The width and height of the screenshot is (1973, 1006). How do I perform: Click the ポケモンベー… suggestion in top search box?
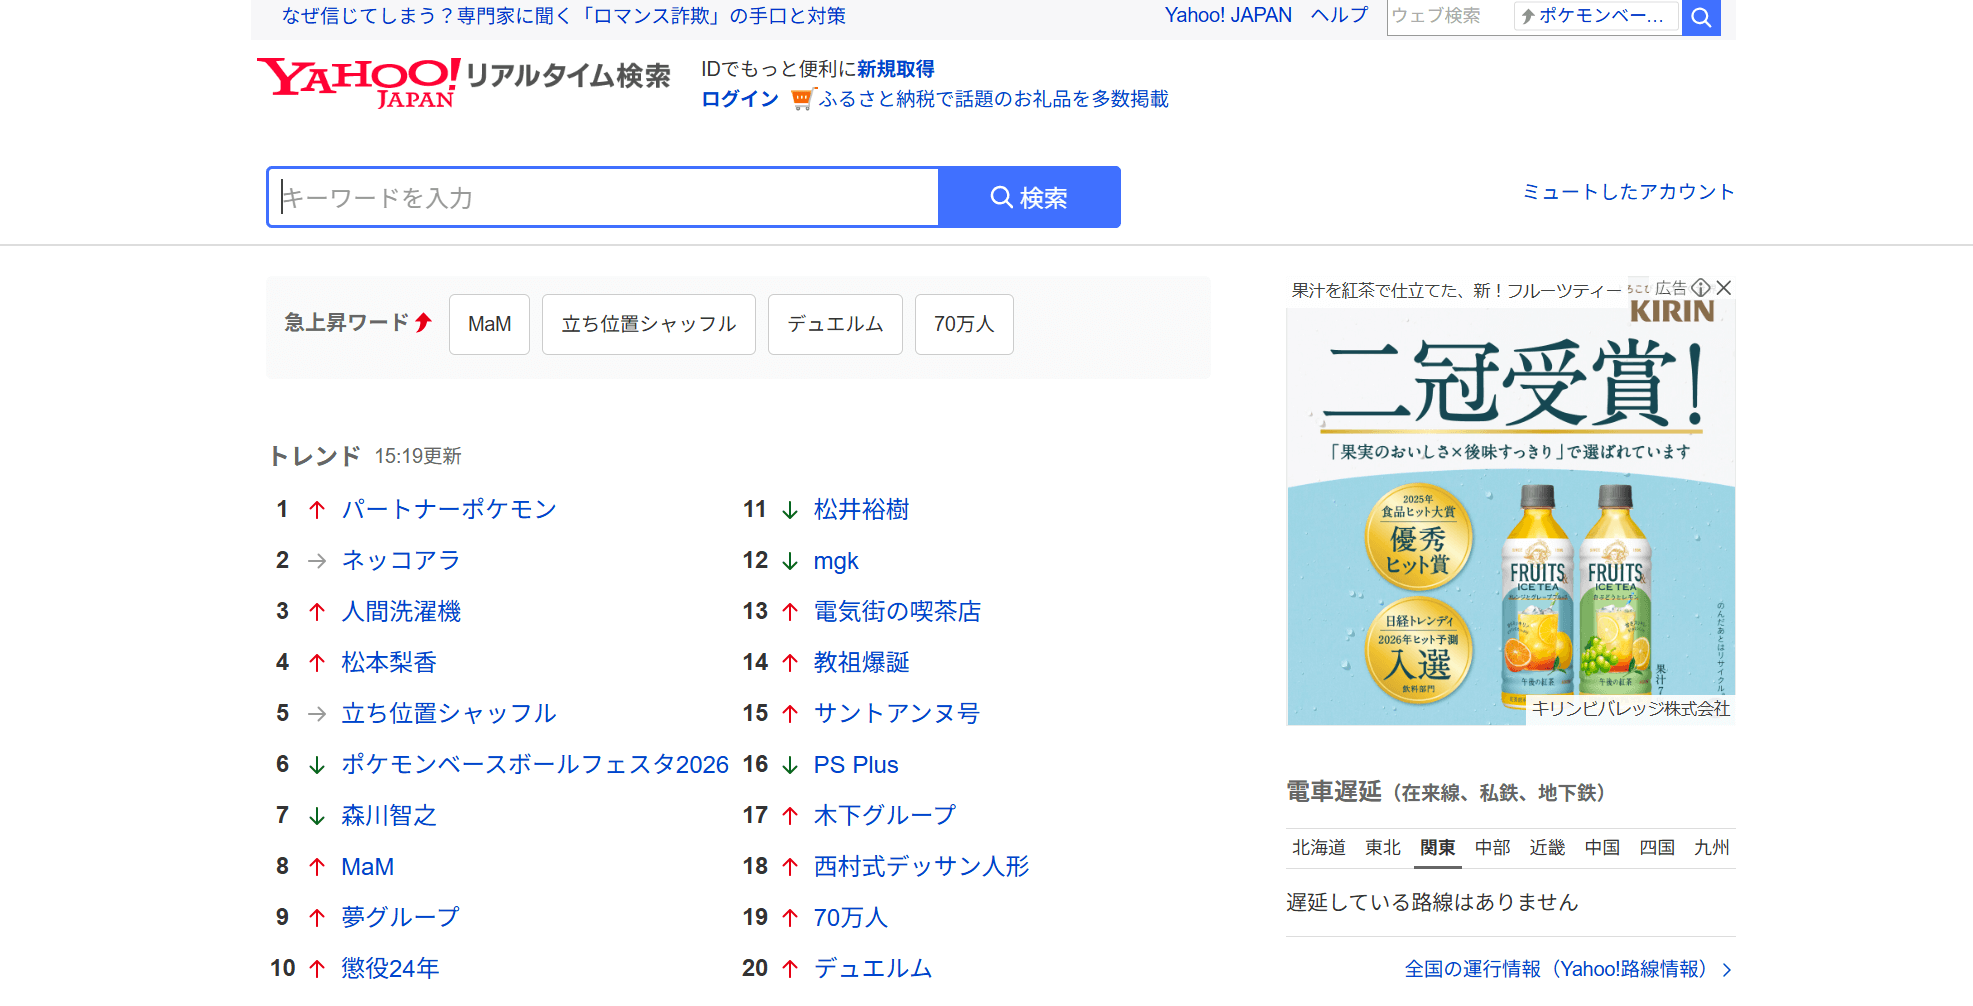pos(1596,16)
